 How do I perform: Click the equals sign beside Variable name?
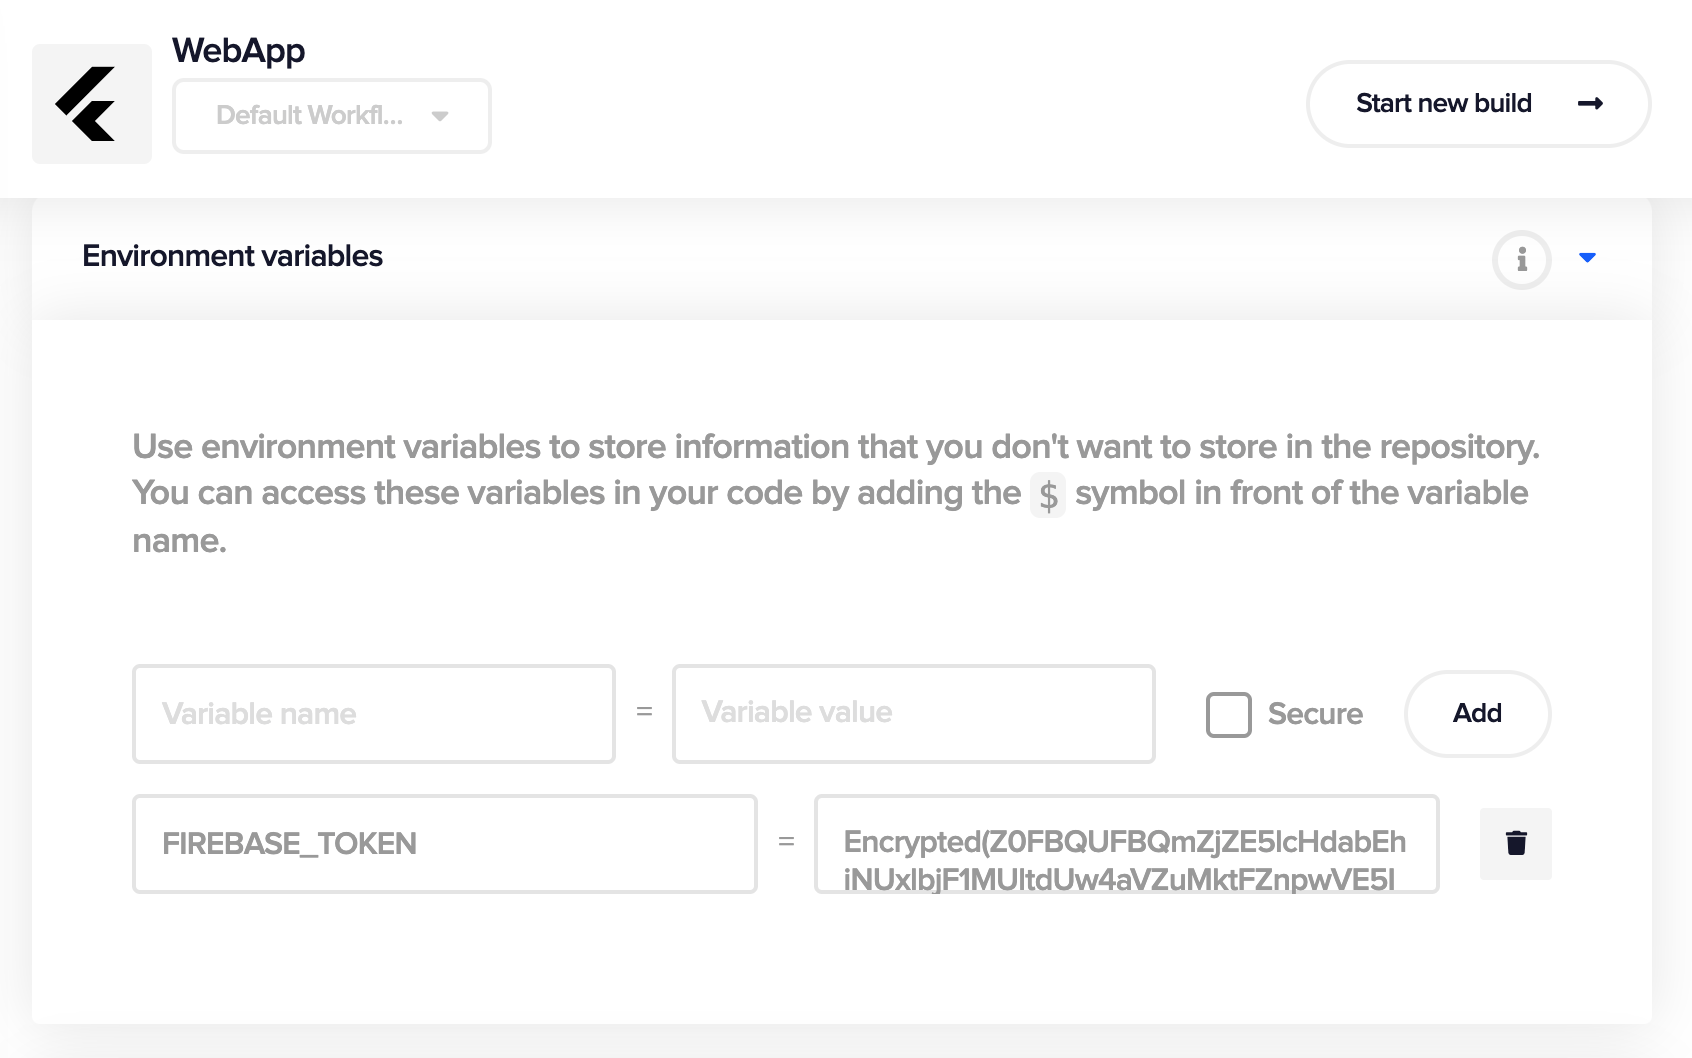point(644,712)
